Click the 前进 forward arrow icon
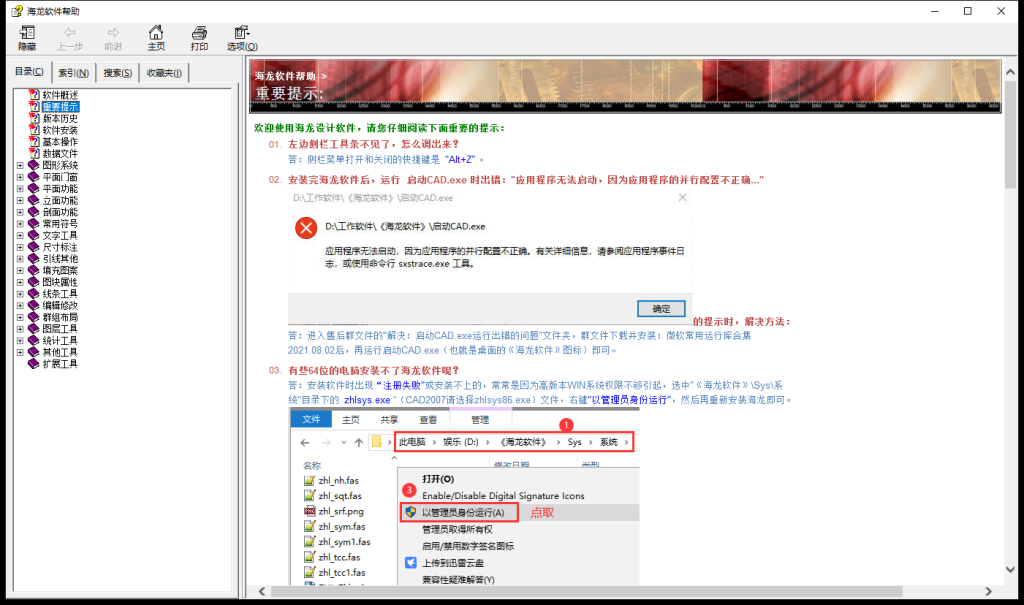This screenshot has height=605, width=1024. 113,33
